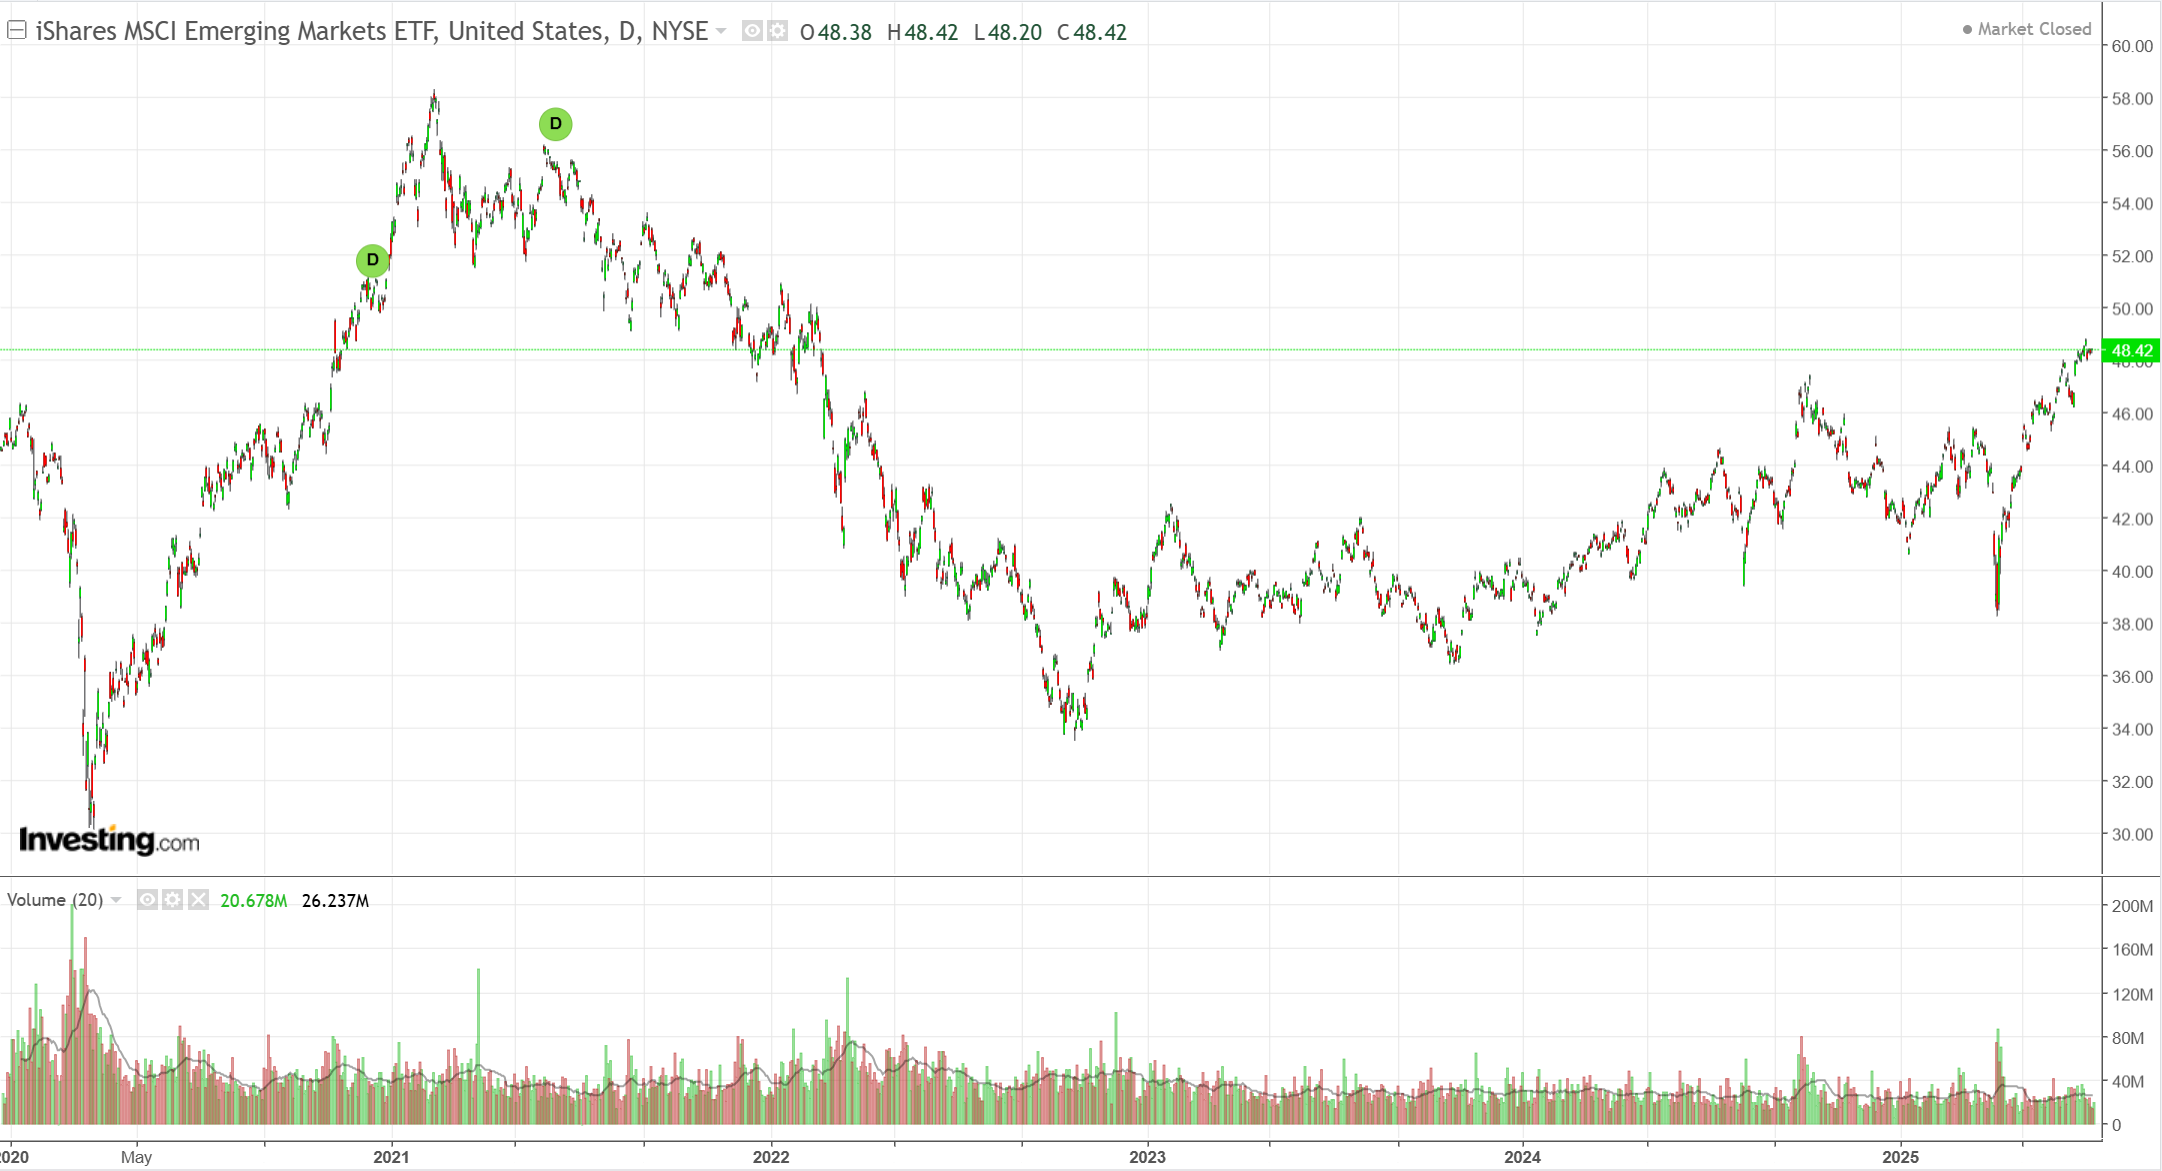This screenshot has width=2162, height=1171.
Task: Click the 200M label on volume scale
Action: (2132, 906)
